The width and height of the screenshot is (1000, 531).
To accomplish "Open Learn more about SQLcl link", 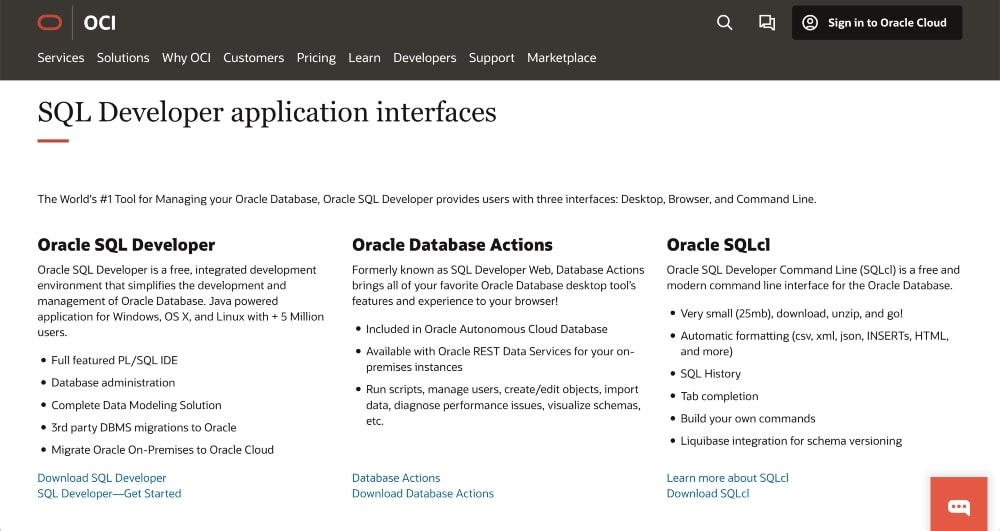I will tap(728, 477).
